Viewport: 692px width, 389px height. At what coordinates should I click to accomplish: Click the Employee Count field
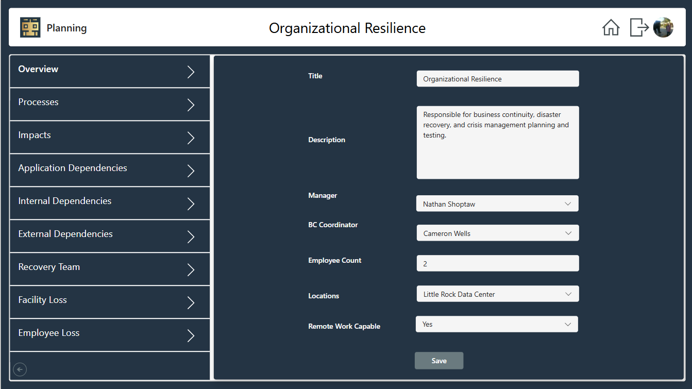(497, 263)
